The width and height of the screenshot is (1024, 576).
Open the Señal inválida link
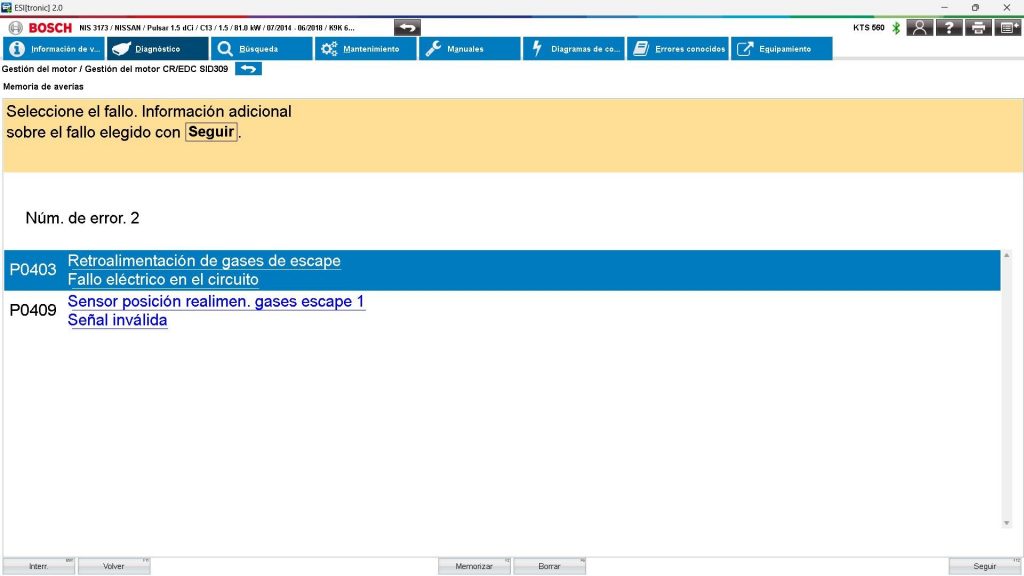click(x=118, y=320)
